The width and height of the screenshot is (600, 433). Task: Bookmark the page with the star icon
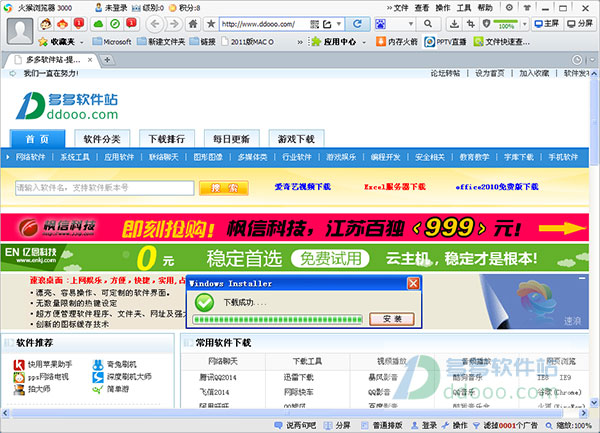tap(211, 24)
